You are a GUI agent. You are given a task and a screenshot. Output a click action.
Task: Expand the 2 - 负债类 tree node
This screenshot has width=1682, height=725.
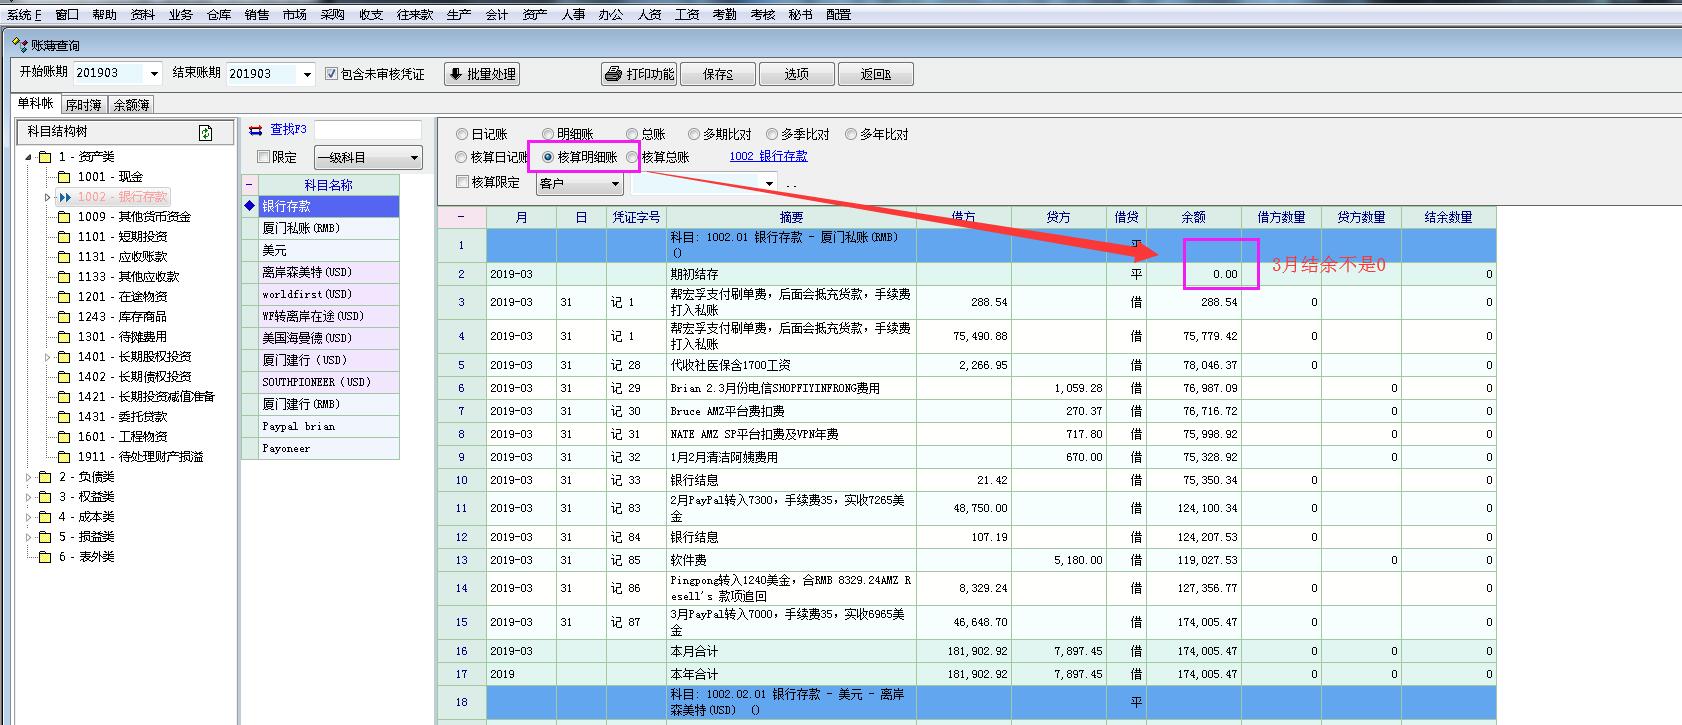tap(29, 477)
